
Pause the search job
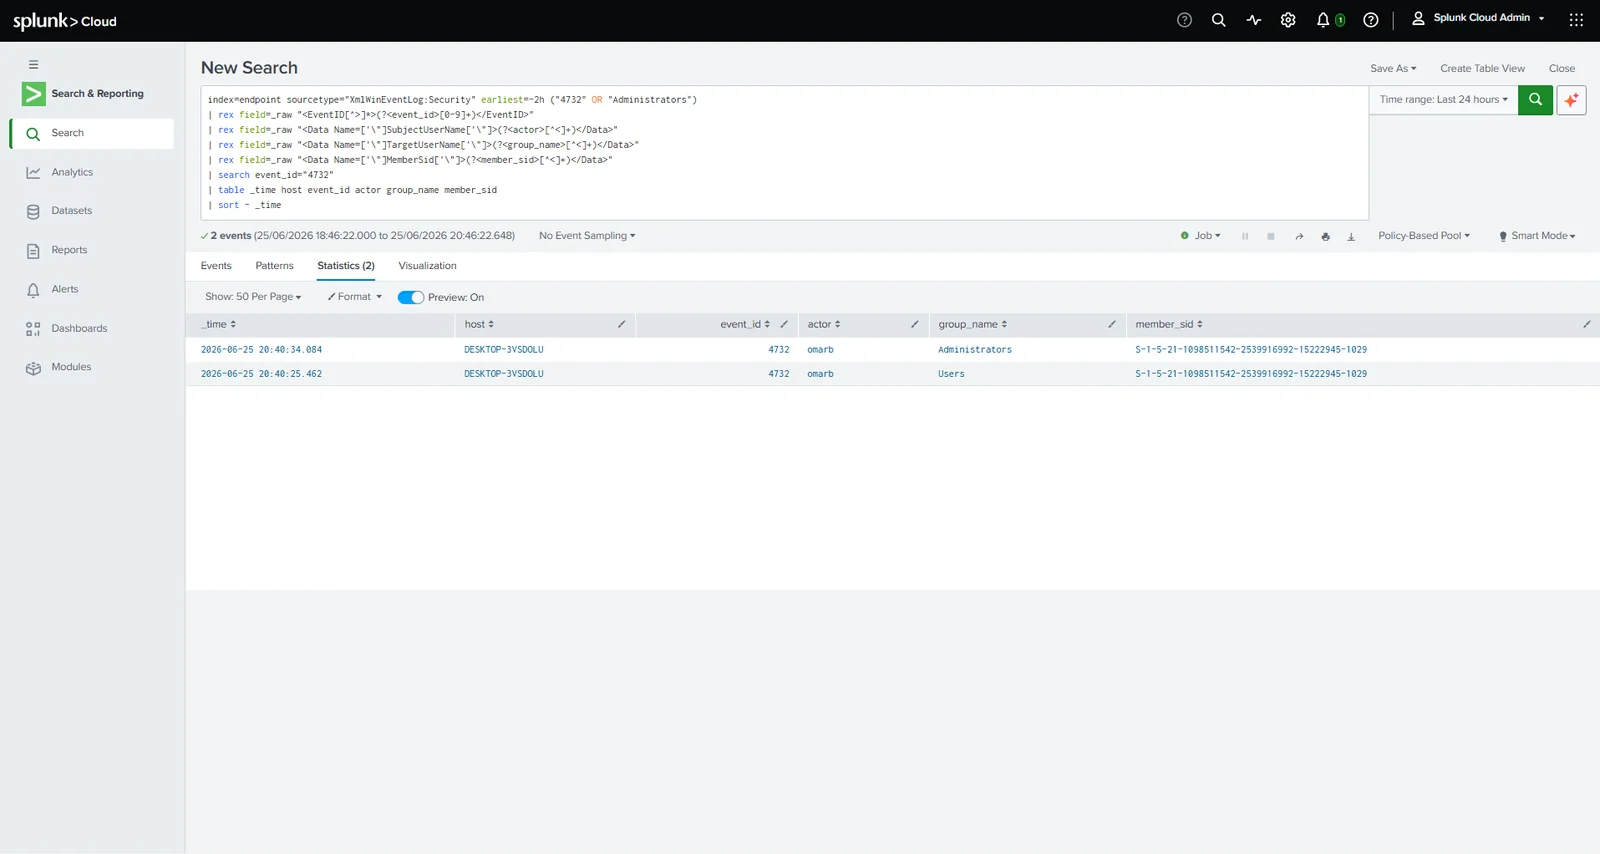click(1245, 236)
